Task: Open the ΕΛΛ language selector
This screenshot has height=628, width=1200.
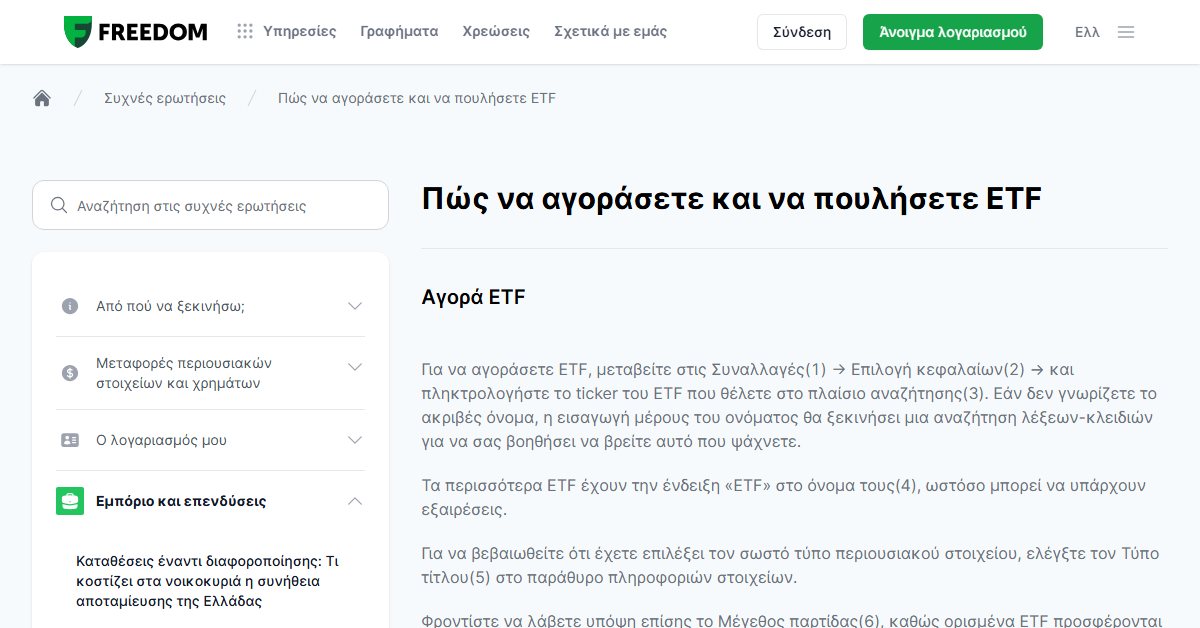Action: (1087, 32)
